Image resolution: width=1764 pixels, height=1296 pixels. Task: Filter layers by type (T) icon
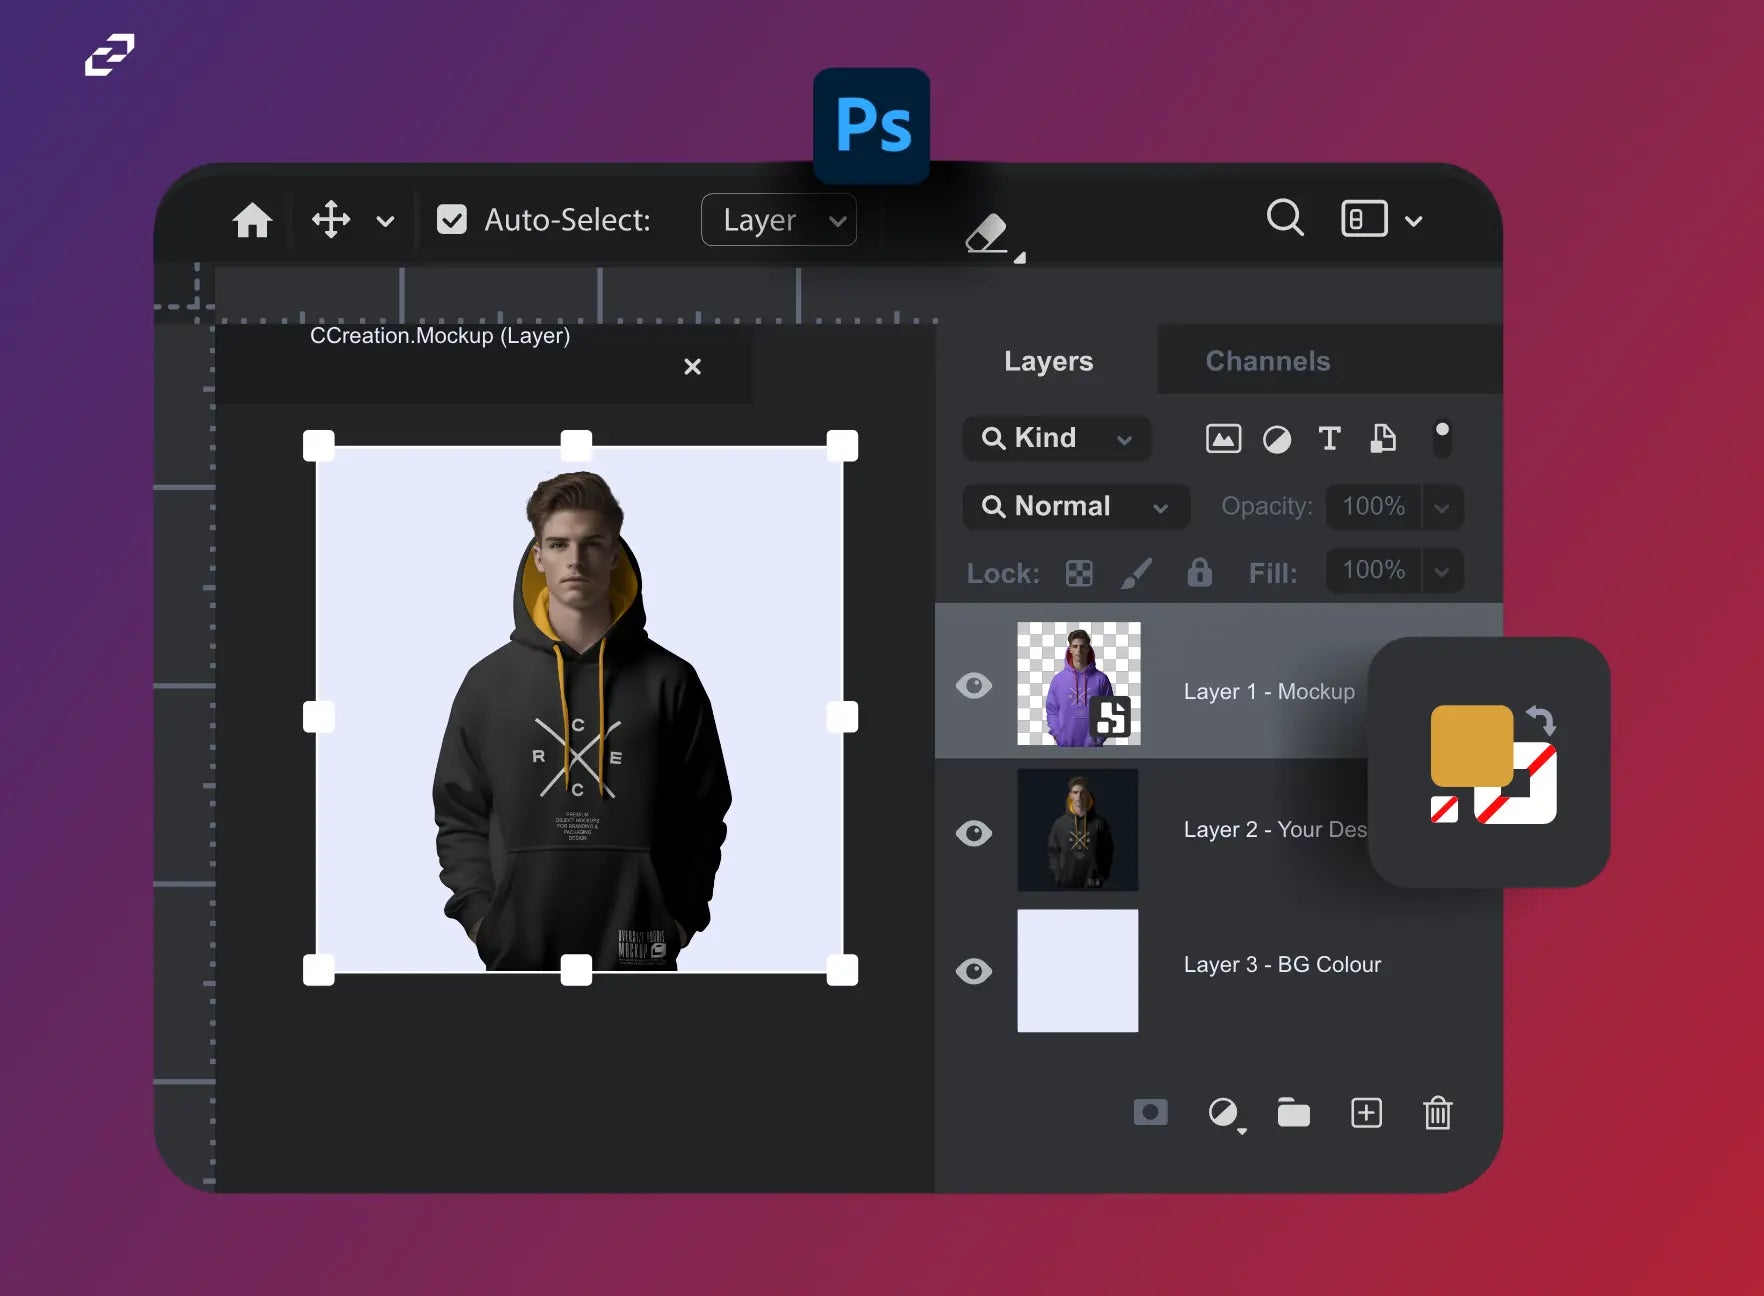point(1329,438)
